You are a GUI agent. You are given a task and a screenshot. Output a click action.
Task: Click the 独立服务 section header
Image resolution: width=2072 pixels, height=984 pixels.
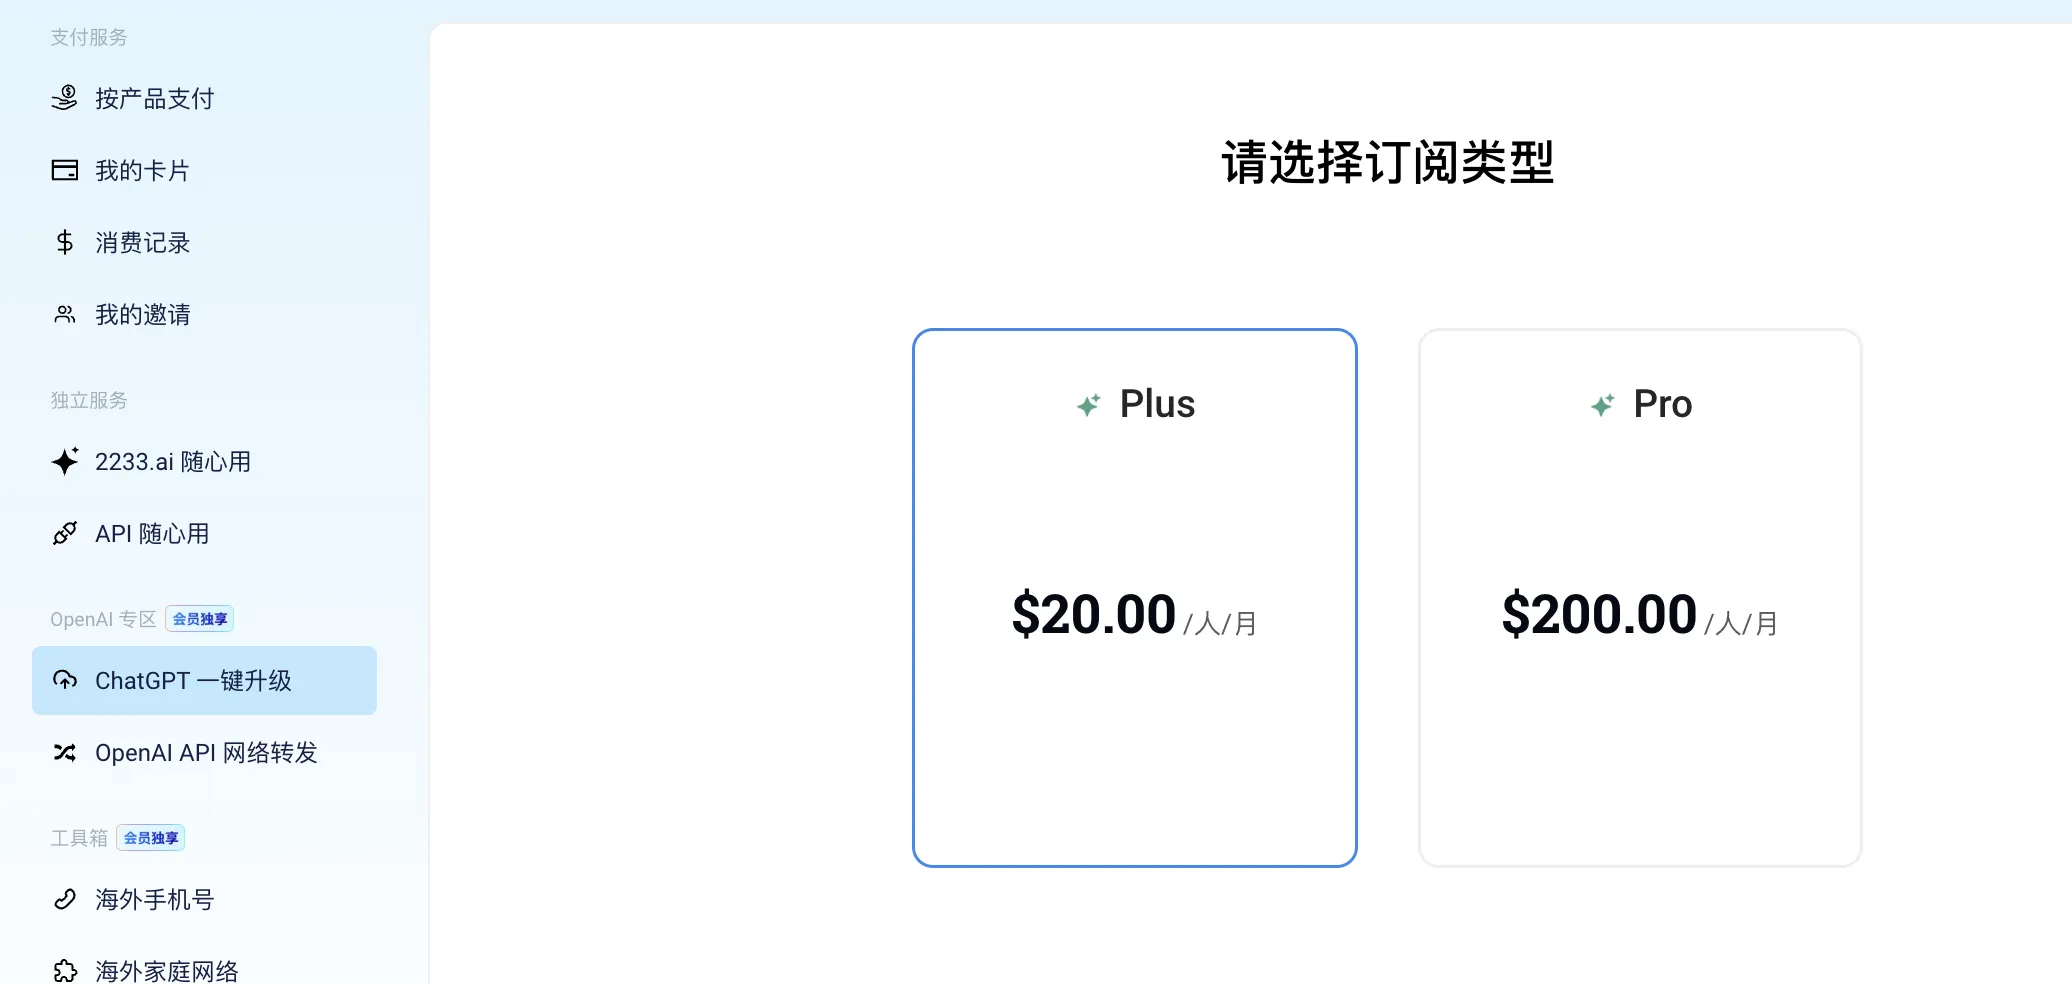89,400
